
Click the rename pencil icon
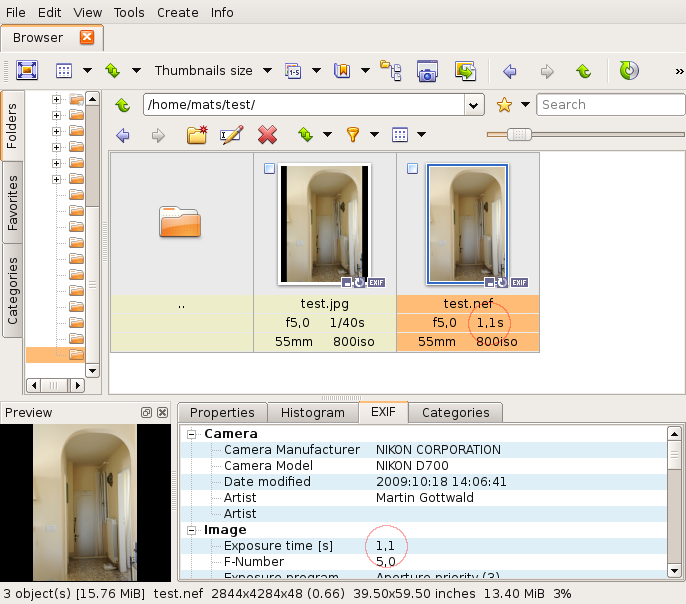231,135
